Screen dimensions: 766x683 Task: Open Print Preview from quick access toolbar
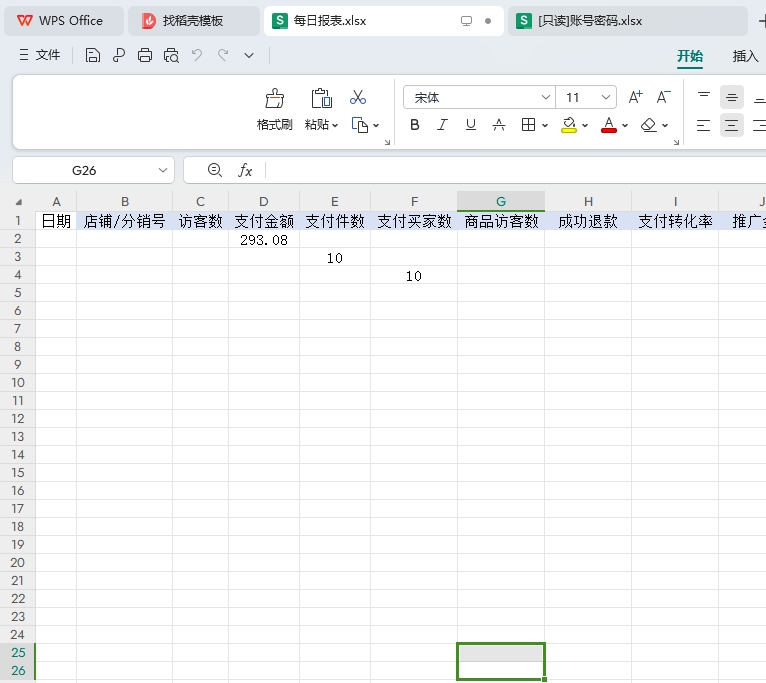point(171,55)
